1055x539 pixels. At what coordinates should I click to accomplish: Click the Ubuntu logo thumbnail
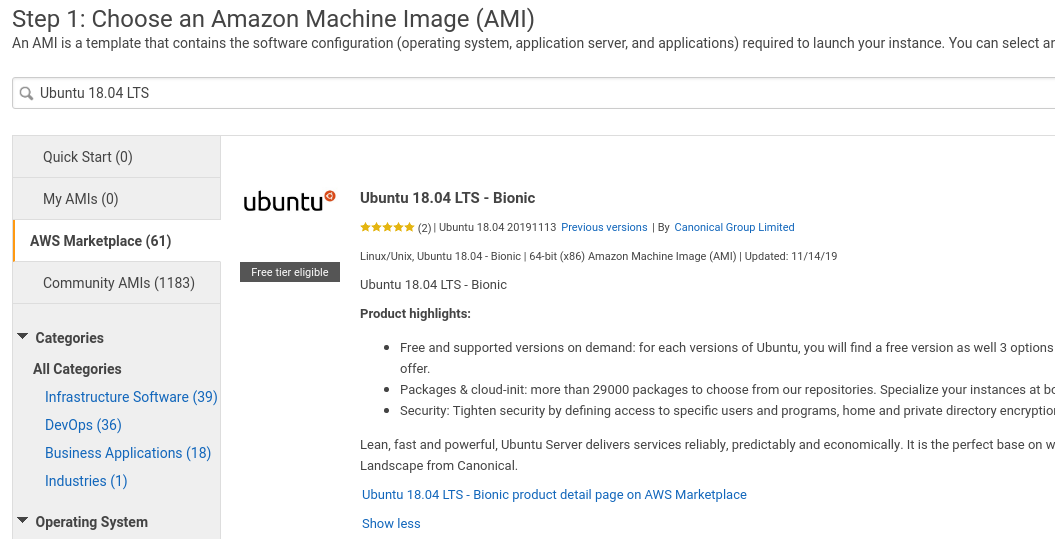click(289, 201)
